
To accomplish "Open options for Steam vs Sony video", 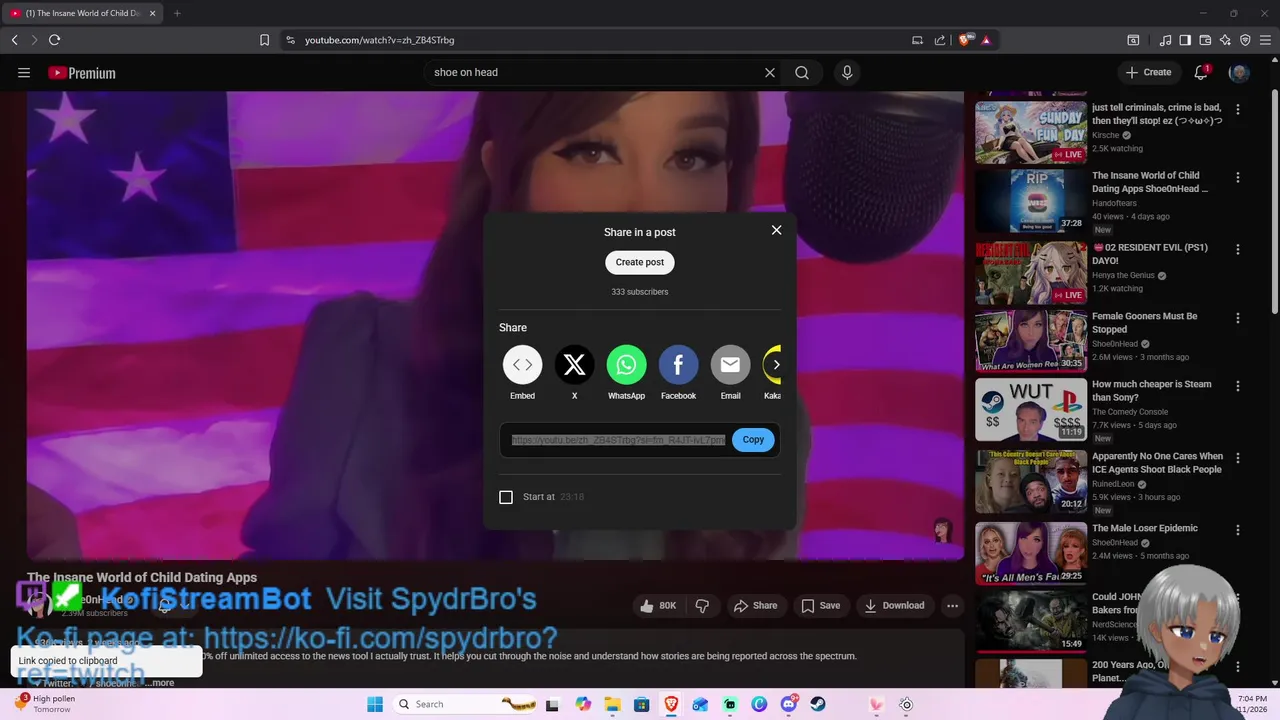I will click(1238, 386).
